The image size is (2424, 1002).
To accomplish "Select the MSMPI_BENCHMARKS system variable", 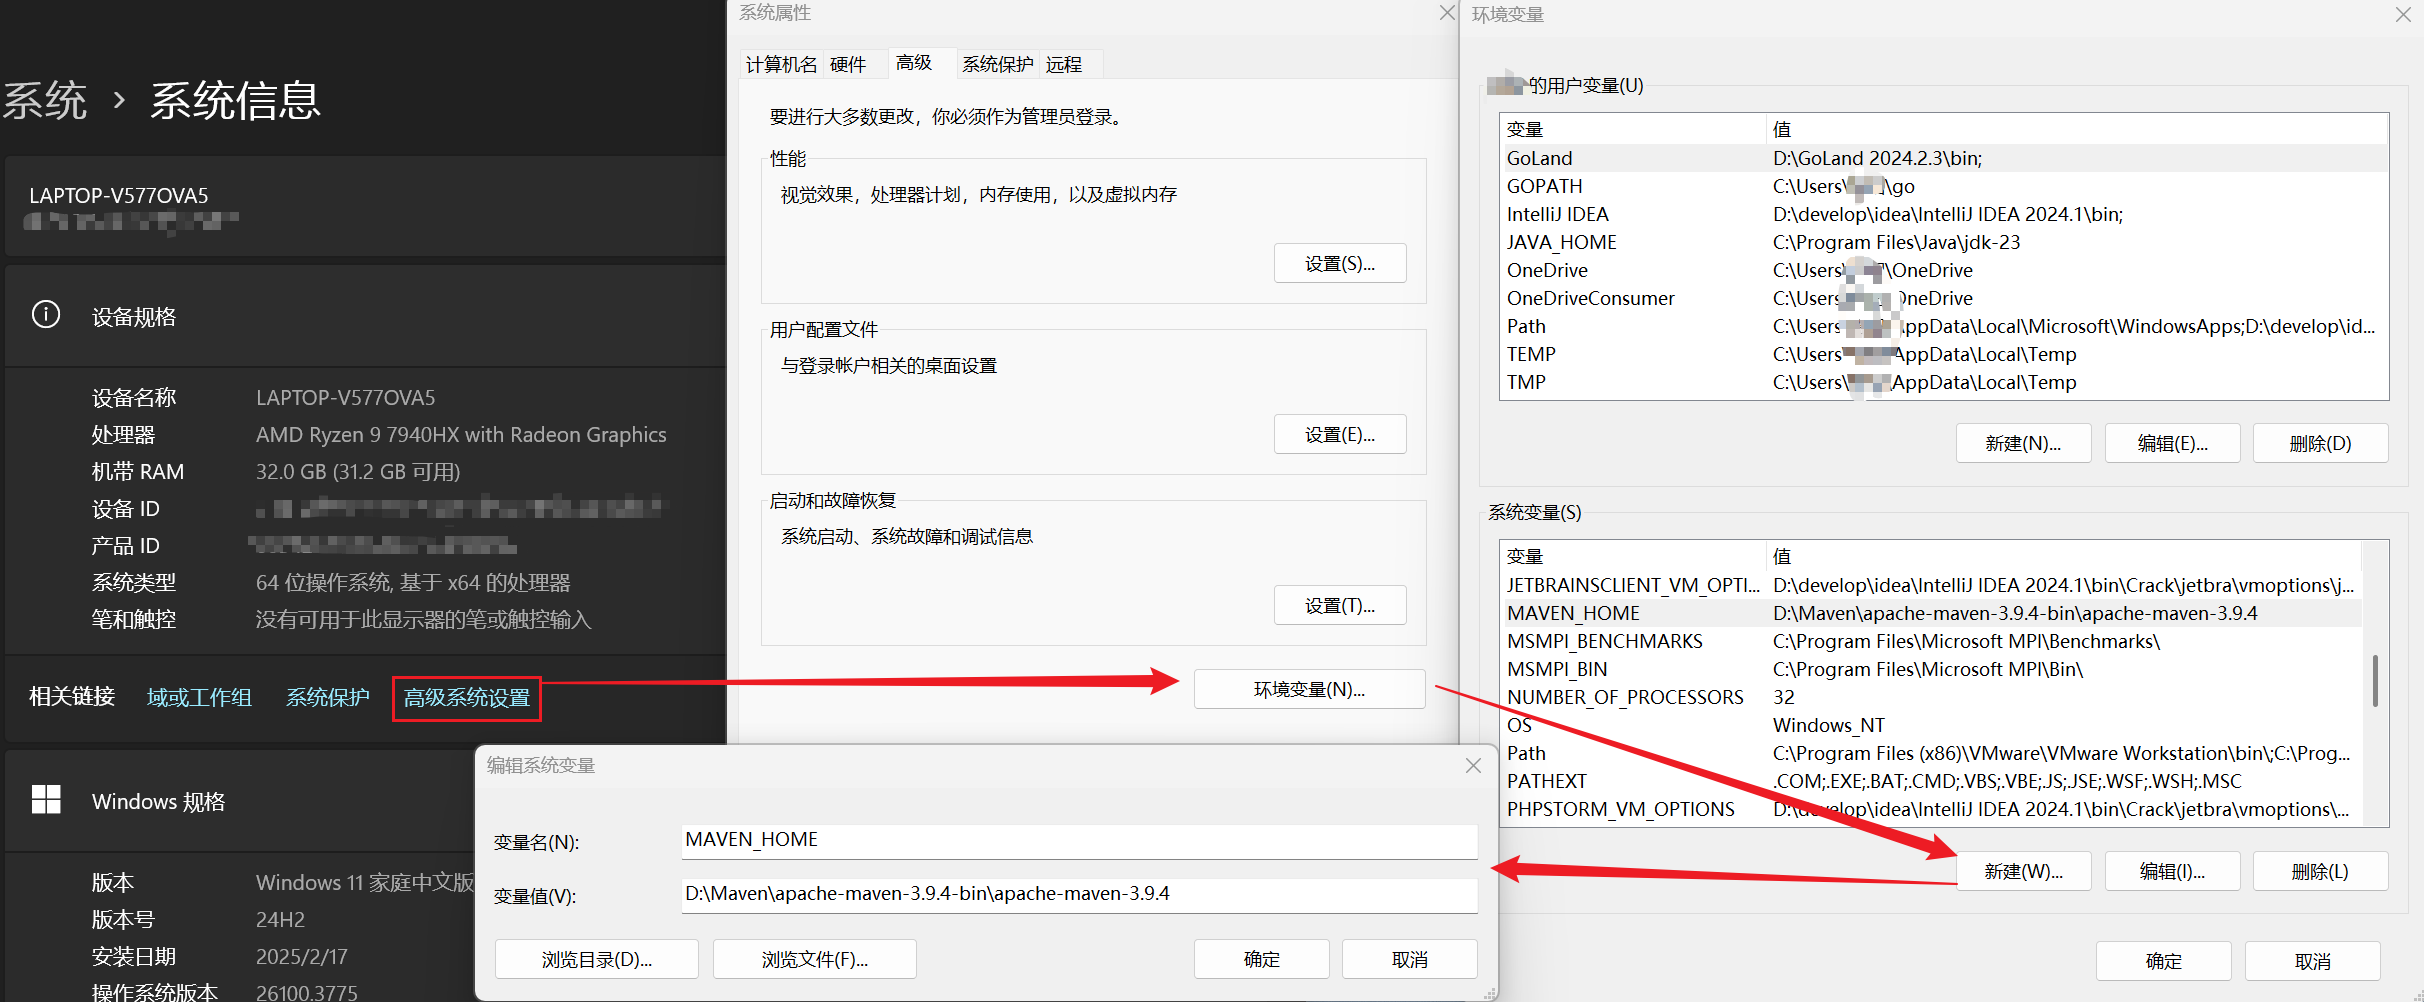I will pyautogui.click(x=1931, y=641).
